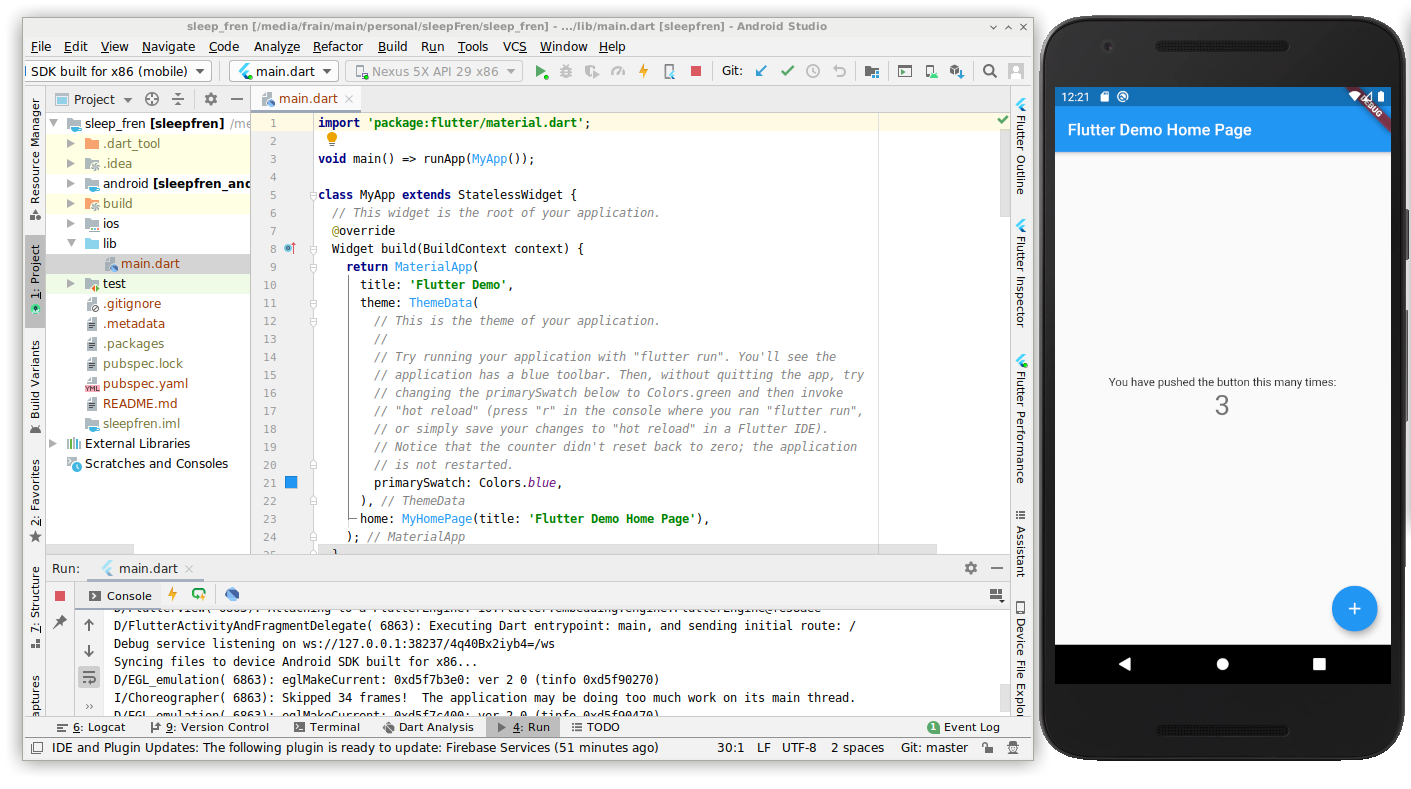Start a Debug session via the bug icon

point(565,71)
